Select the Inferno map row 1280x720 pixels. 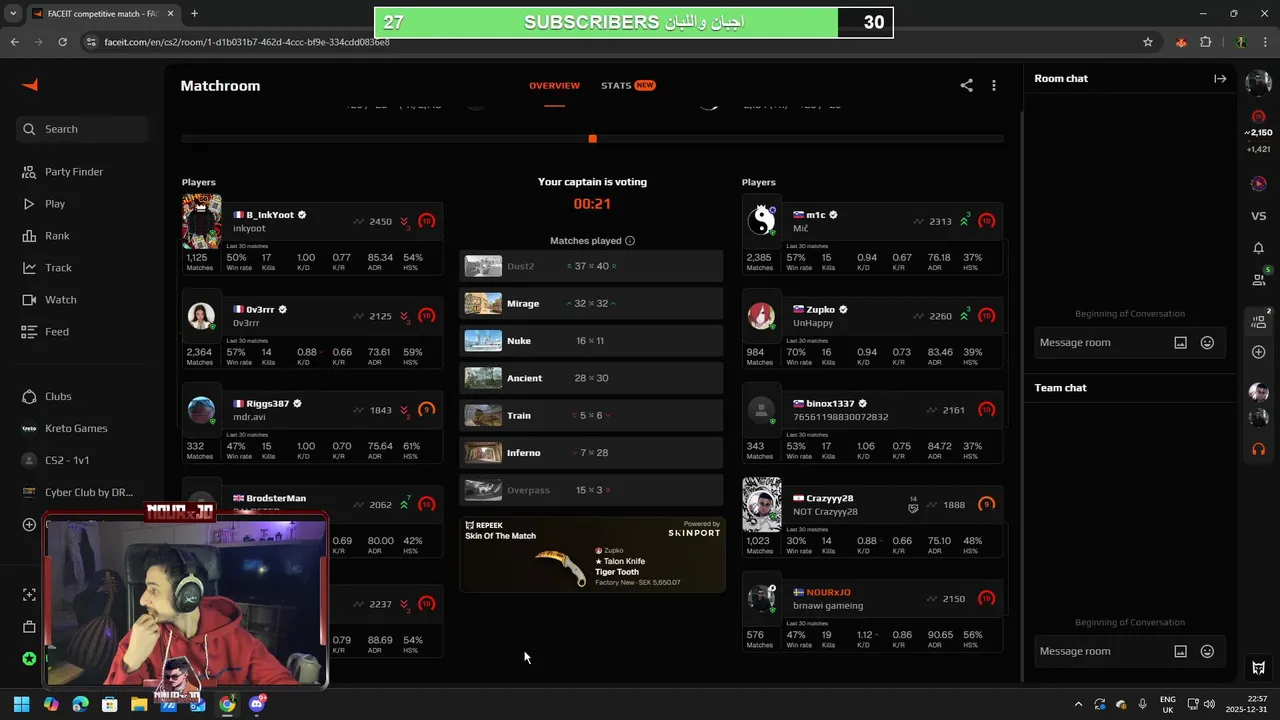coord(591,453)
